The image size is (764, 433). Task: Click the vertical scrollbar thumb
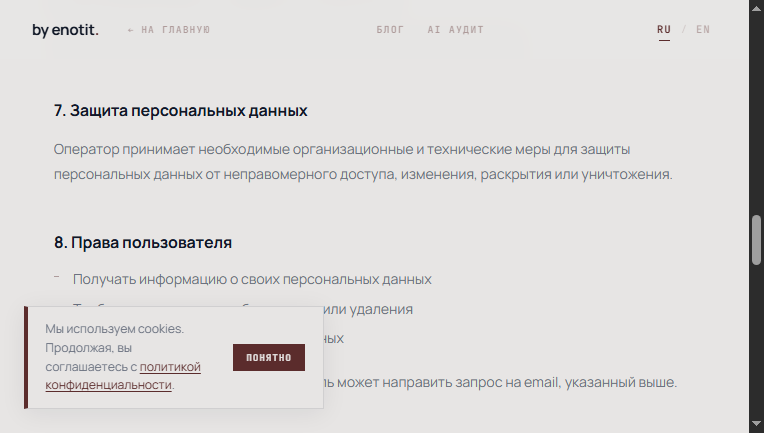pos(756,236)
